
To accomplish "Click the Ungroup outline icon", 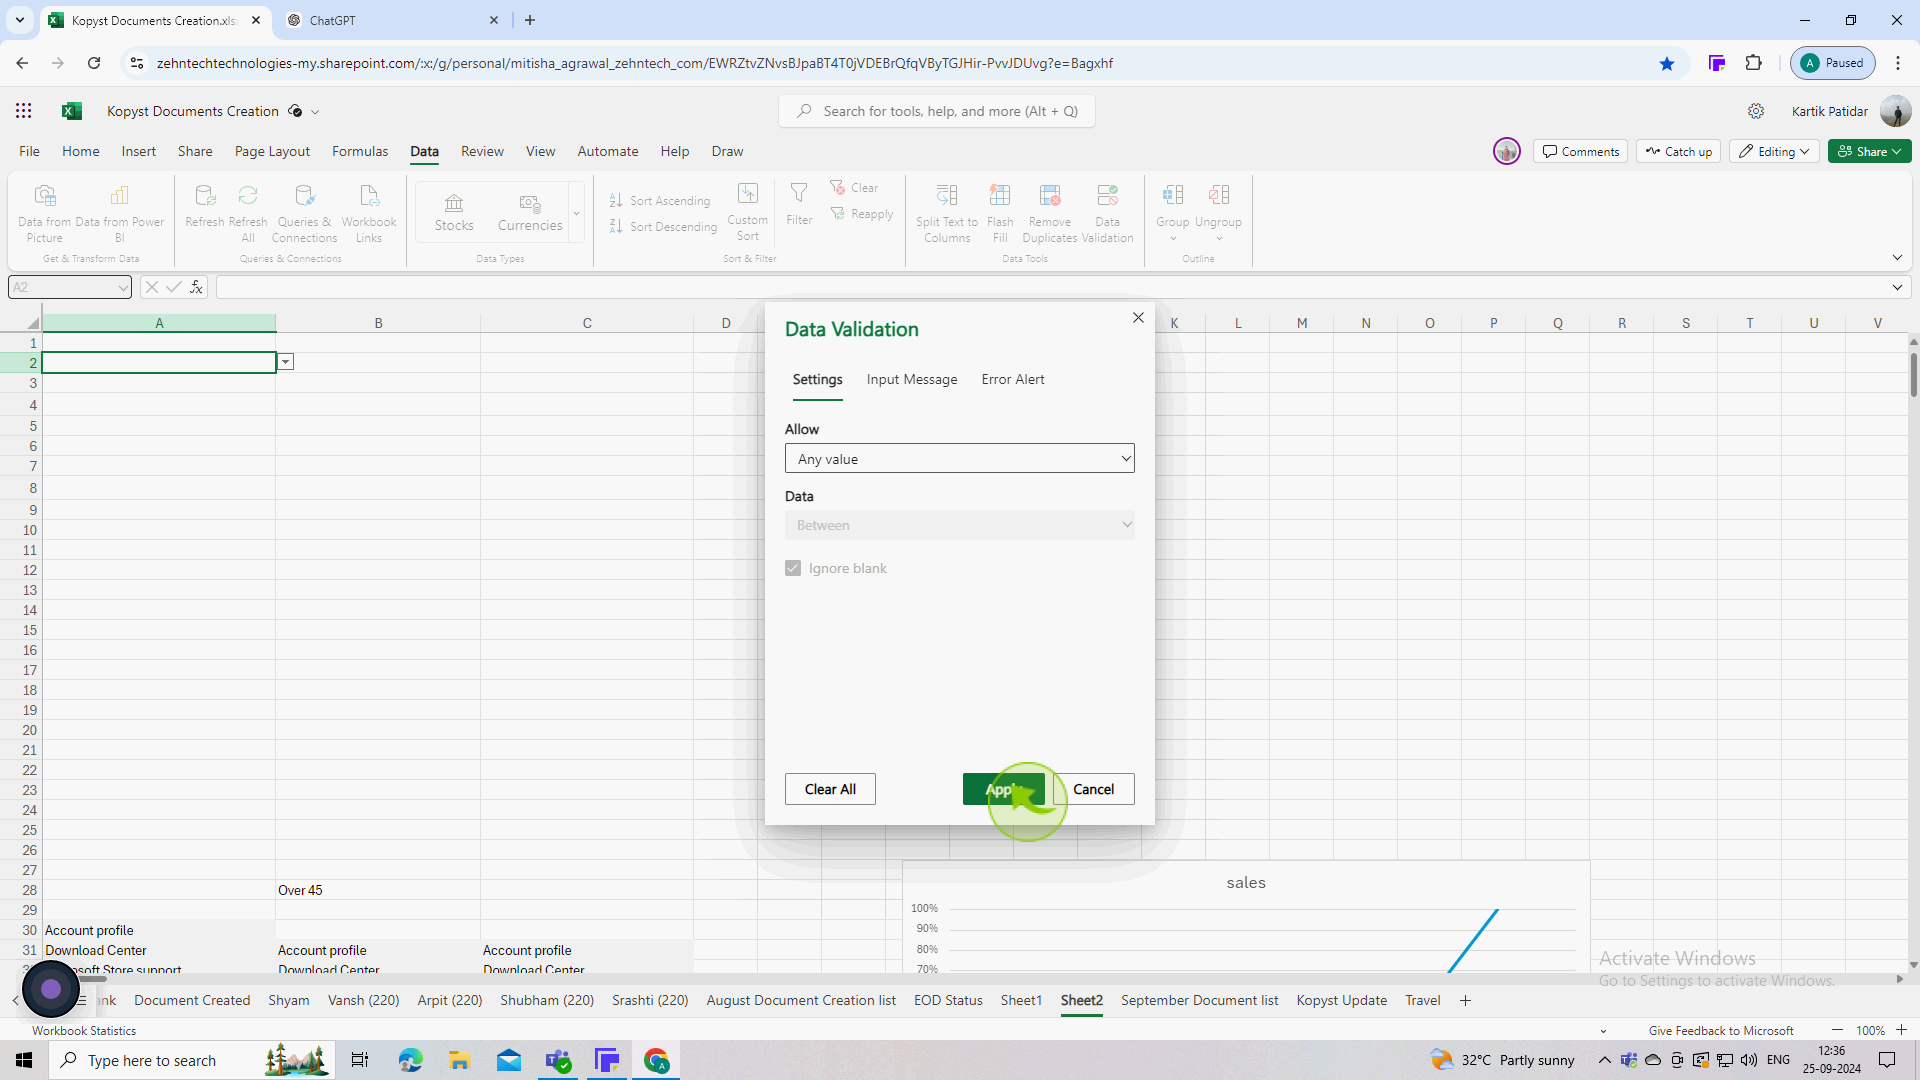I will [x=1218, y=195].
